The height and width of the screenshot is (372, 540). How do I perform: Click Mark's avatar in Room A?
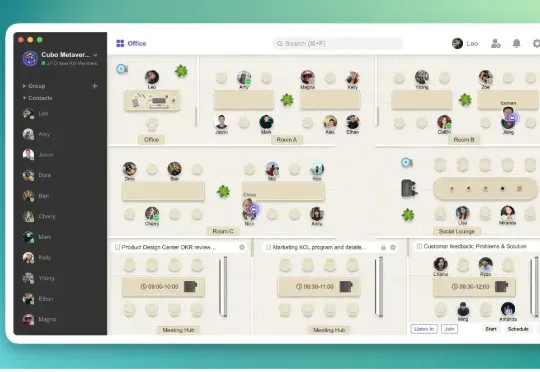click(x=266, y=122)
